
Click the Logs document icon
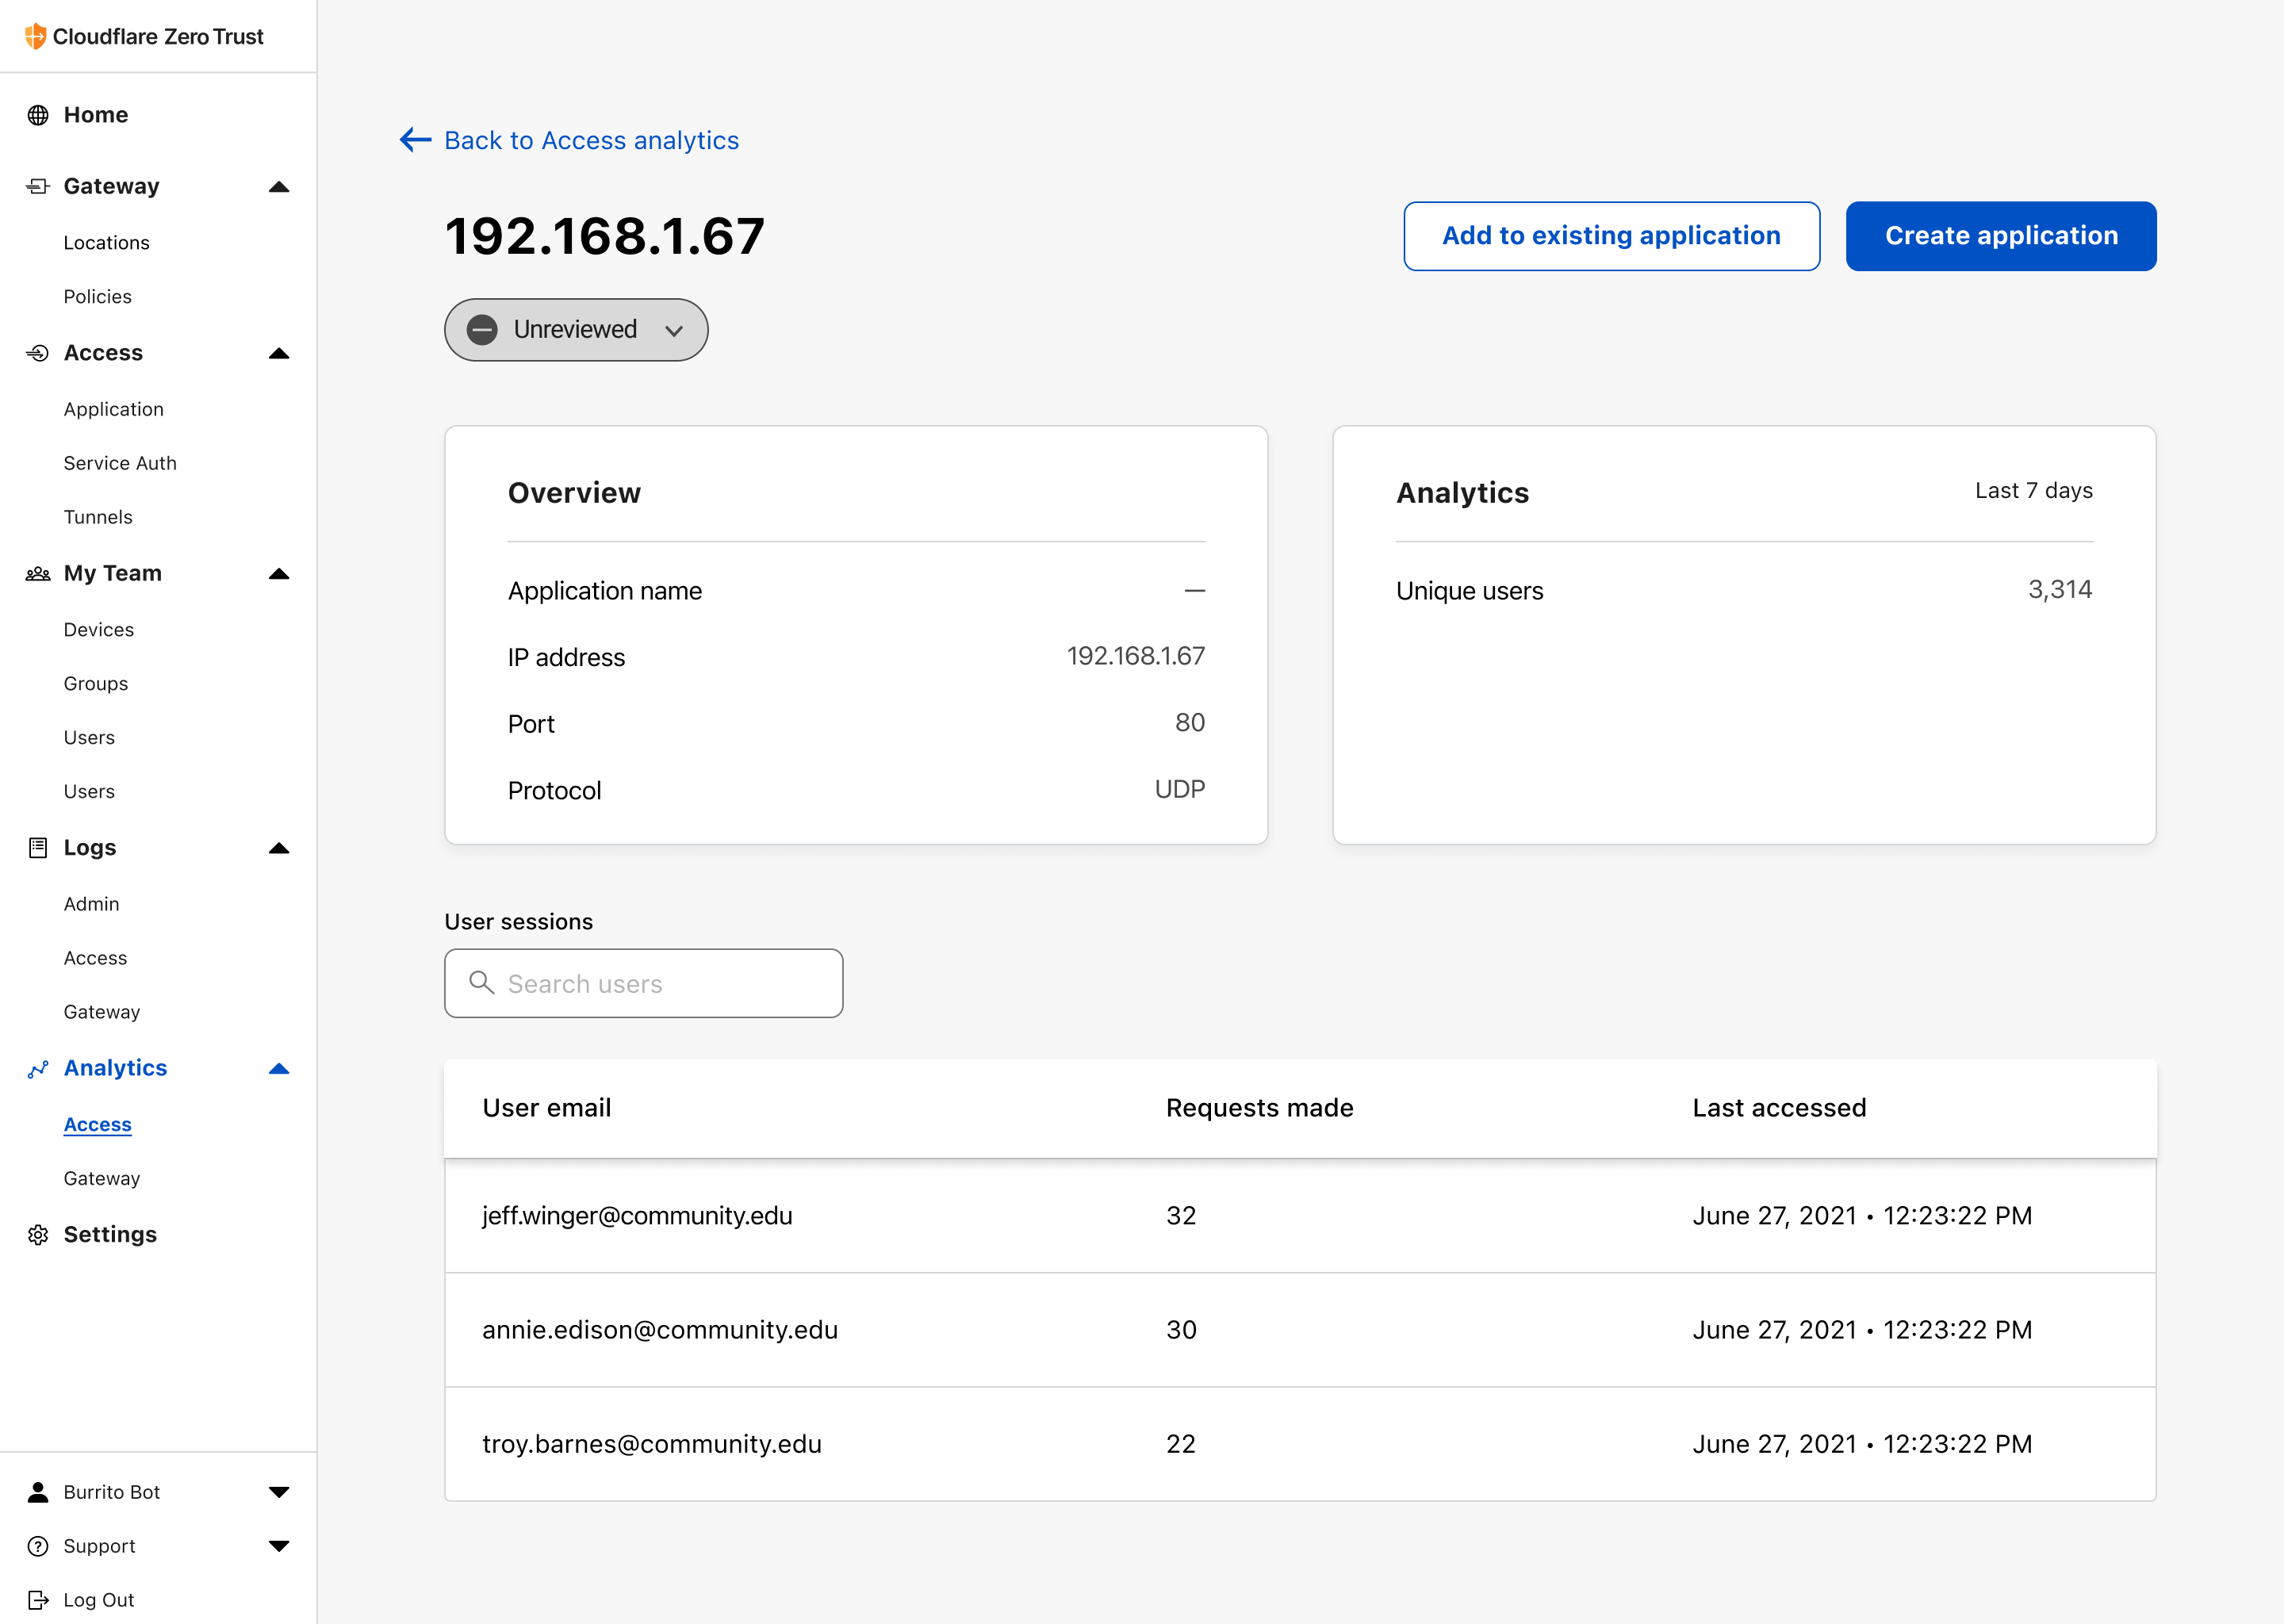38,847
